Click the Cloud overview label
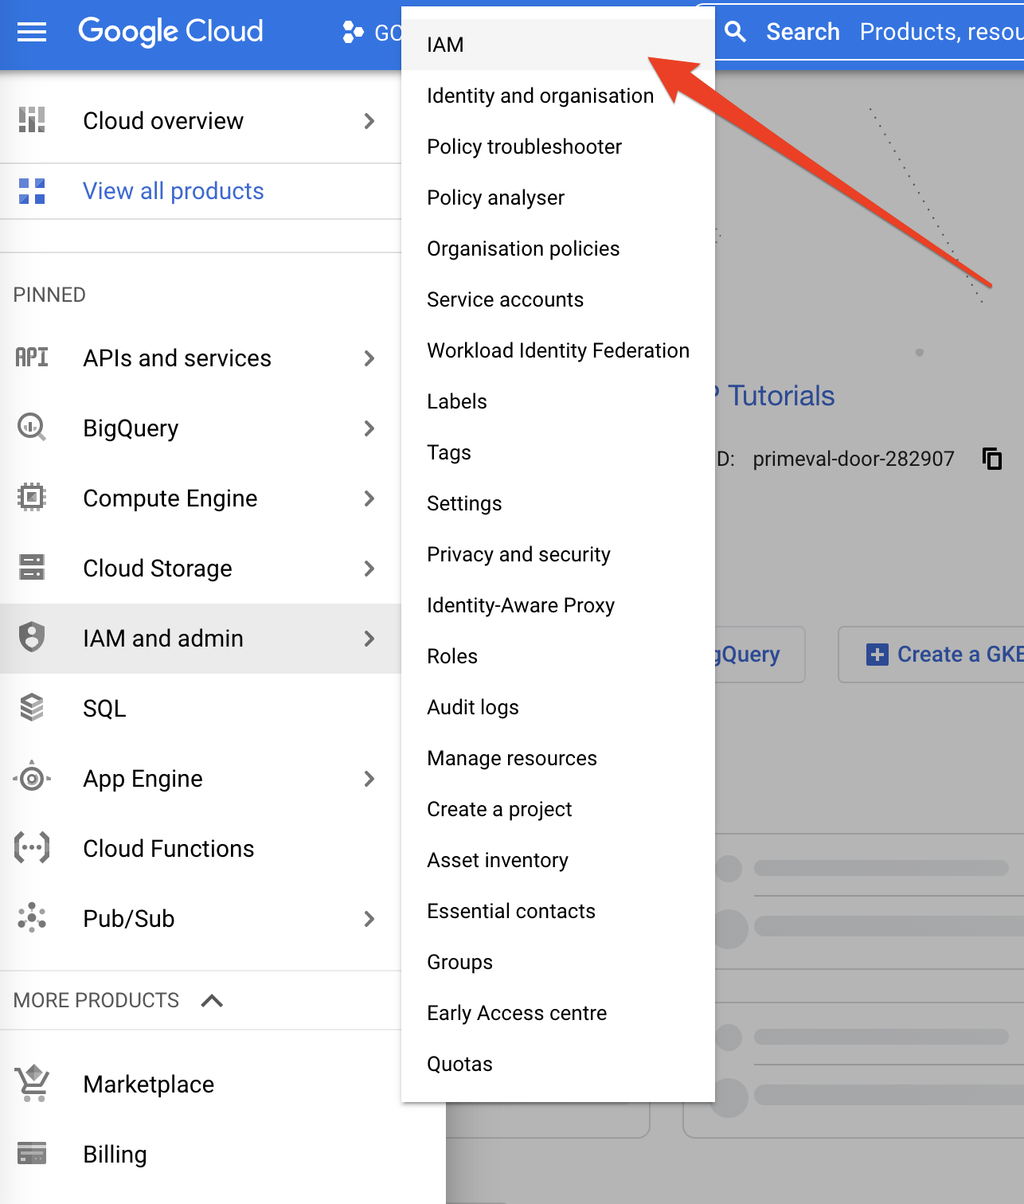 163,121
